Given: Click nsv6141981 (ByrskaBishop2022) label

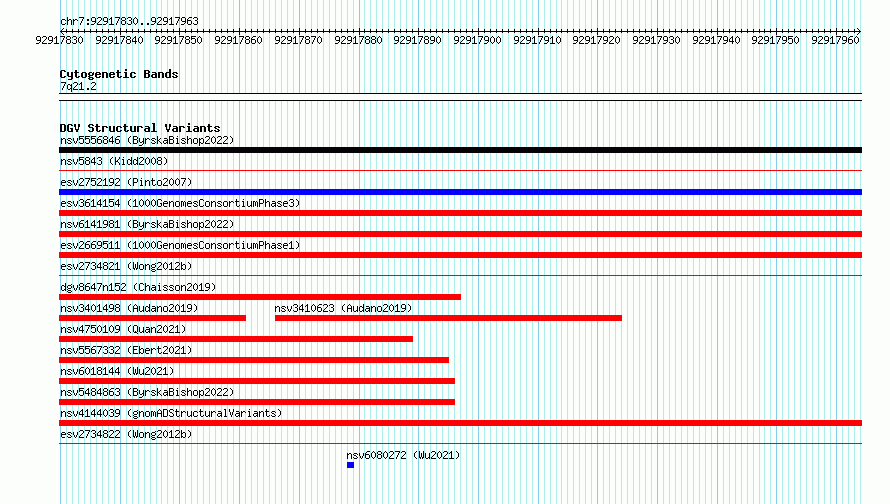Looking at the screenshot, I should click(x=147, y=224).
